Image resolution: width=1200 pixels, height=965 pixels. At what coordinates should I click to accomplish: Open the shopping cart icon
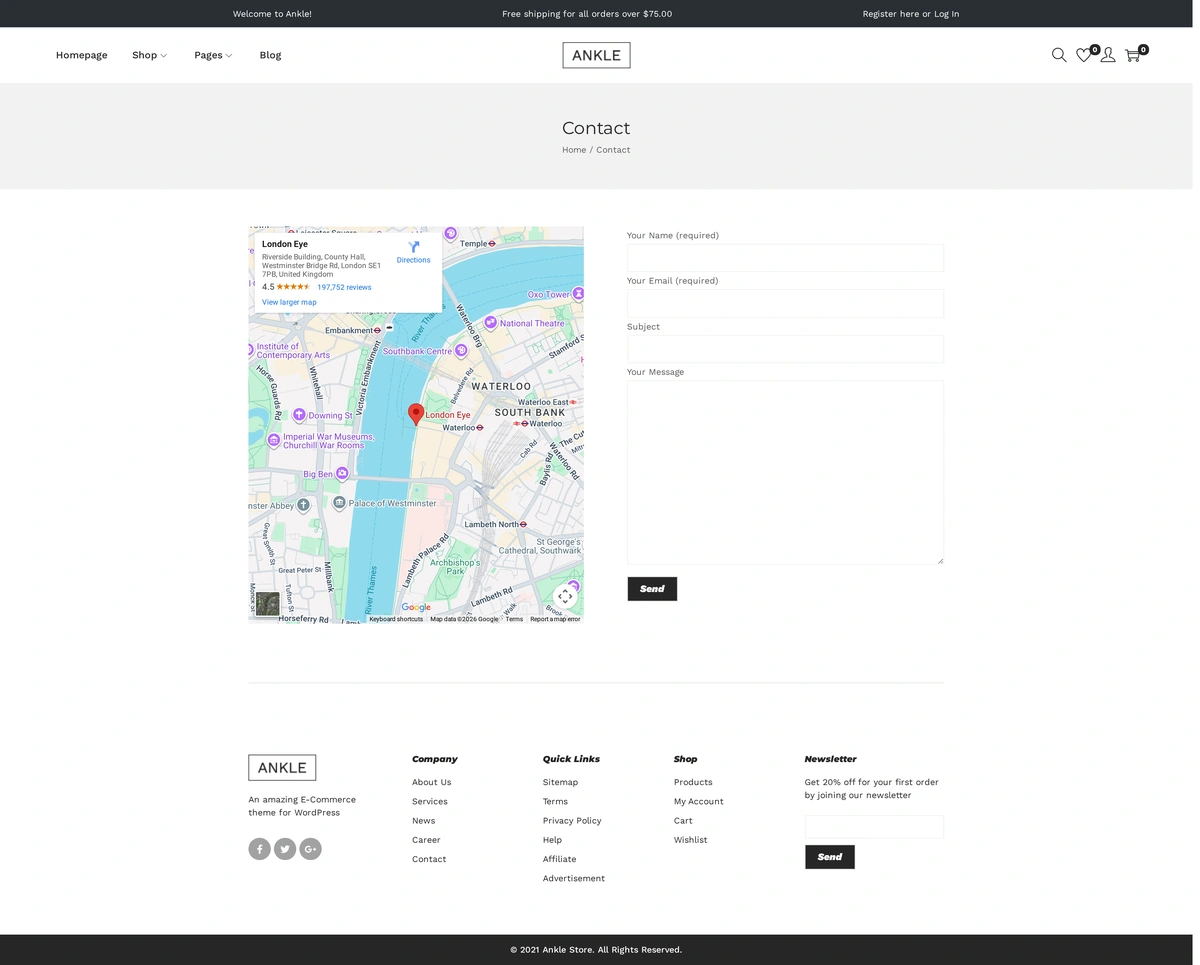(1132, 56)
